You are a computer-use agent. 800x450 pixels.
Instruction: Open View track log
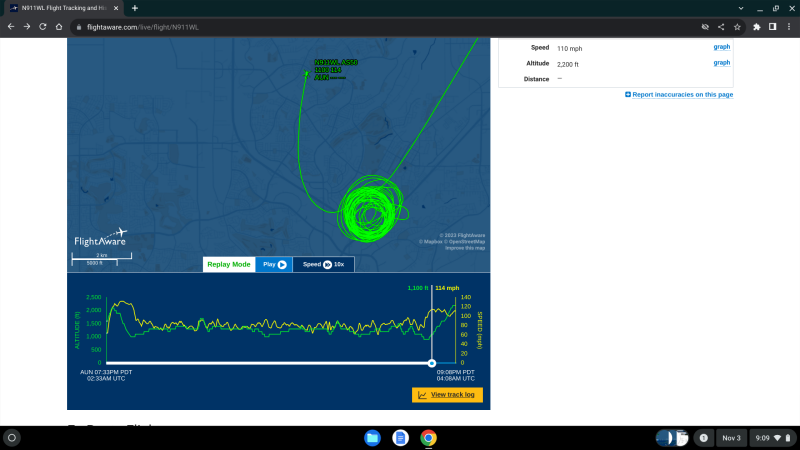(x=447, y=395)
